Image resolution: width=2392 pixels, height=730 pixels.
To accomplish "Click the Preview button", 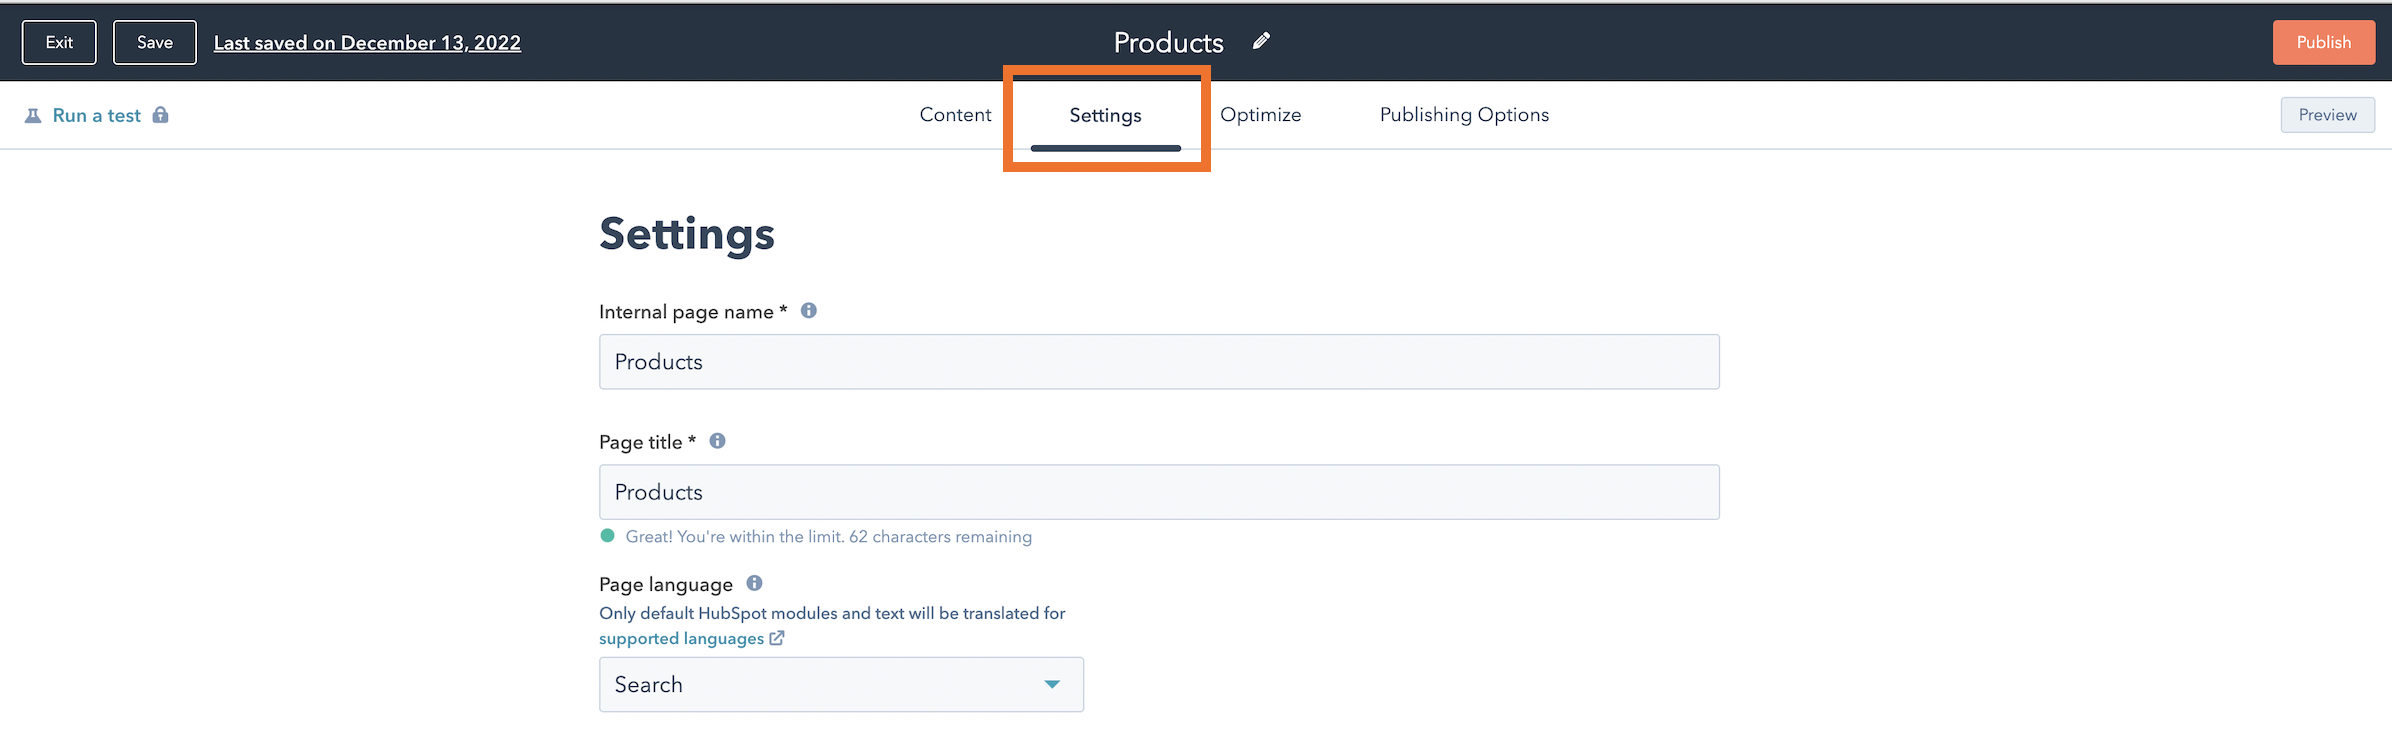I will click(x=2327, y=115).
